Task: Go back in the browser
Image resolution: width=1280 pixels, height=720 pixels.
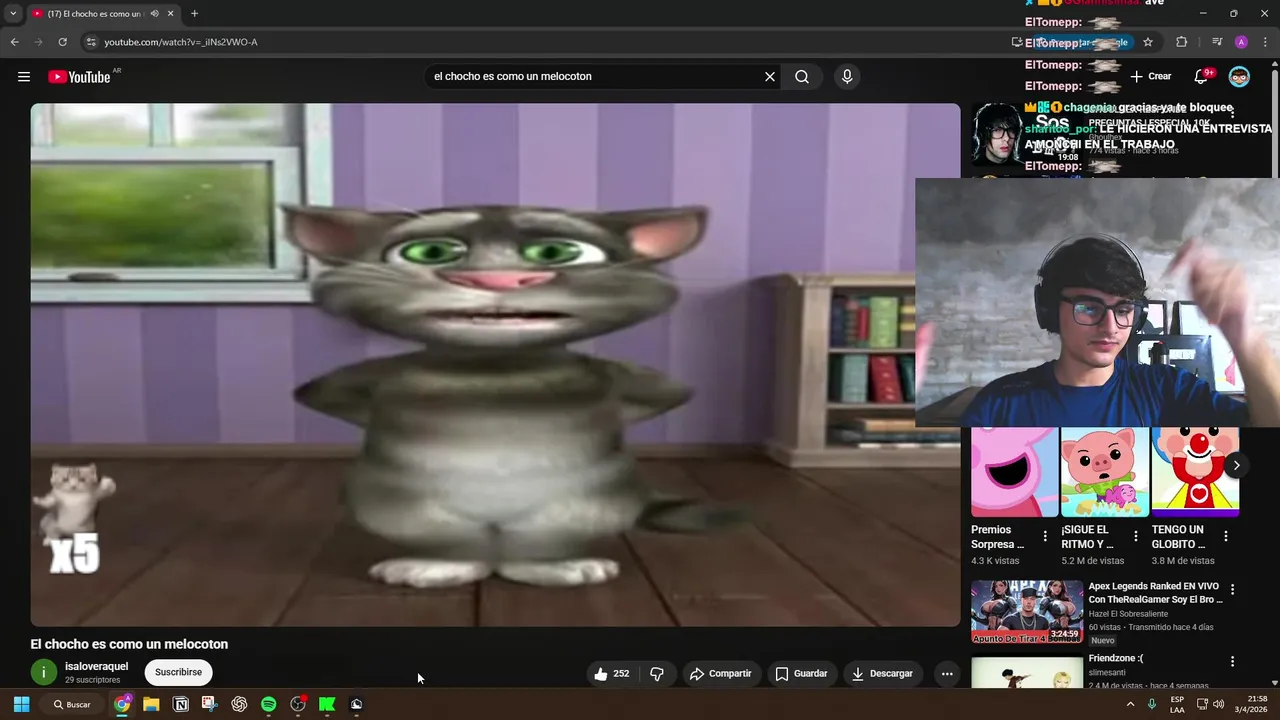Action: tap(14, 42)
